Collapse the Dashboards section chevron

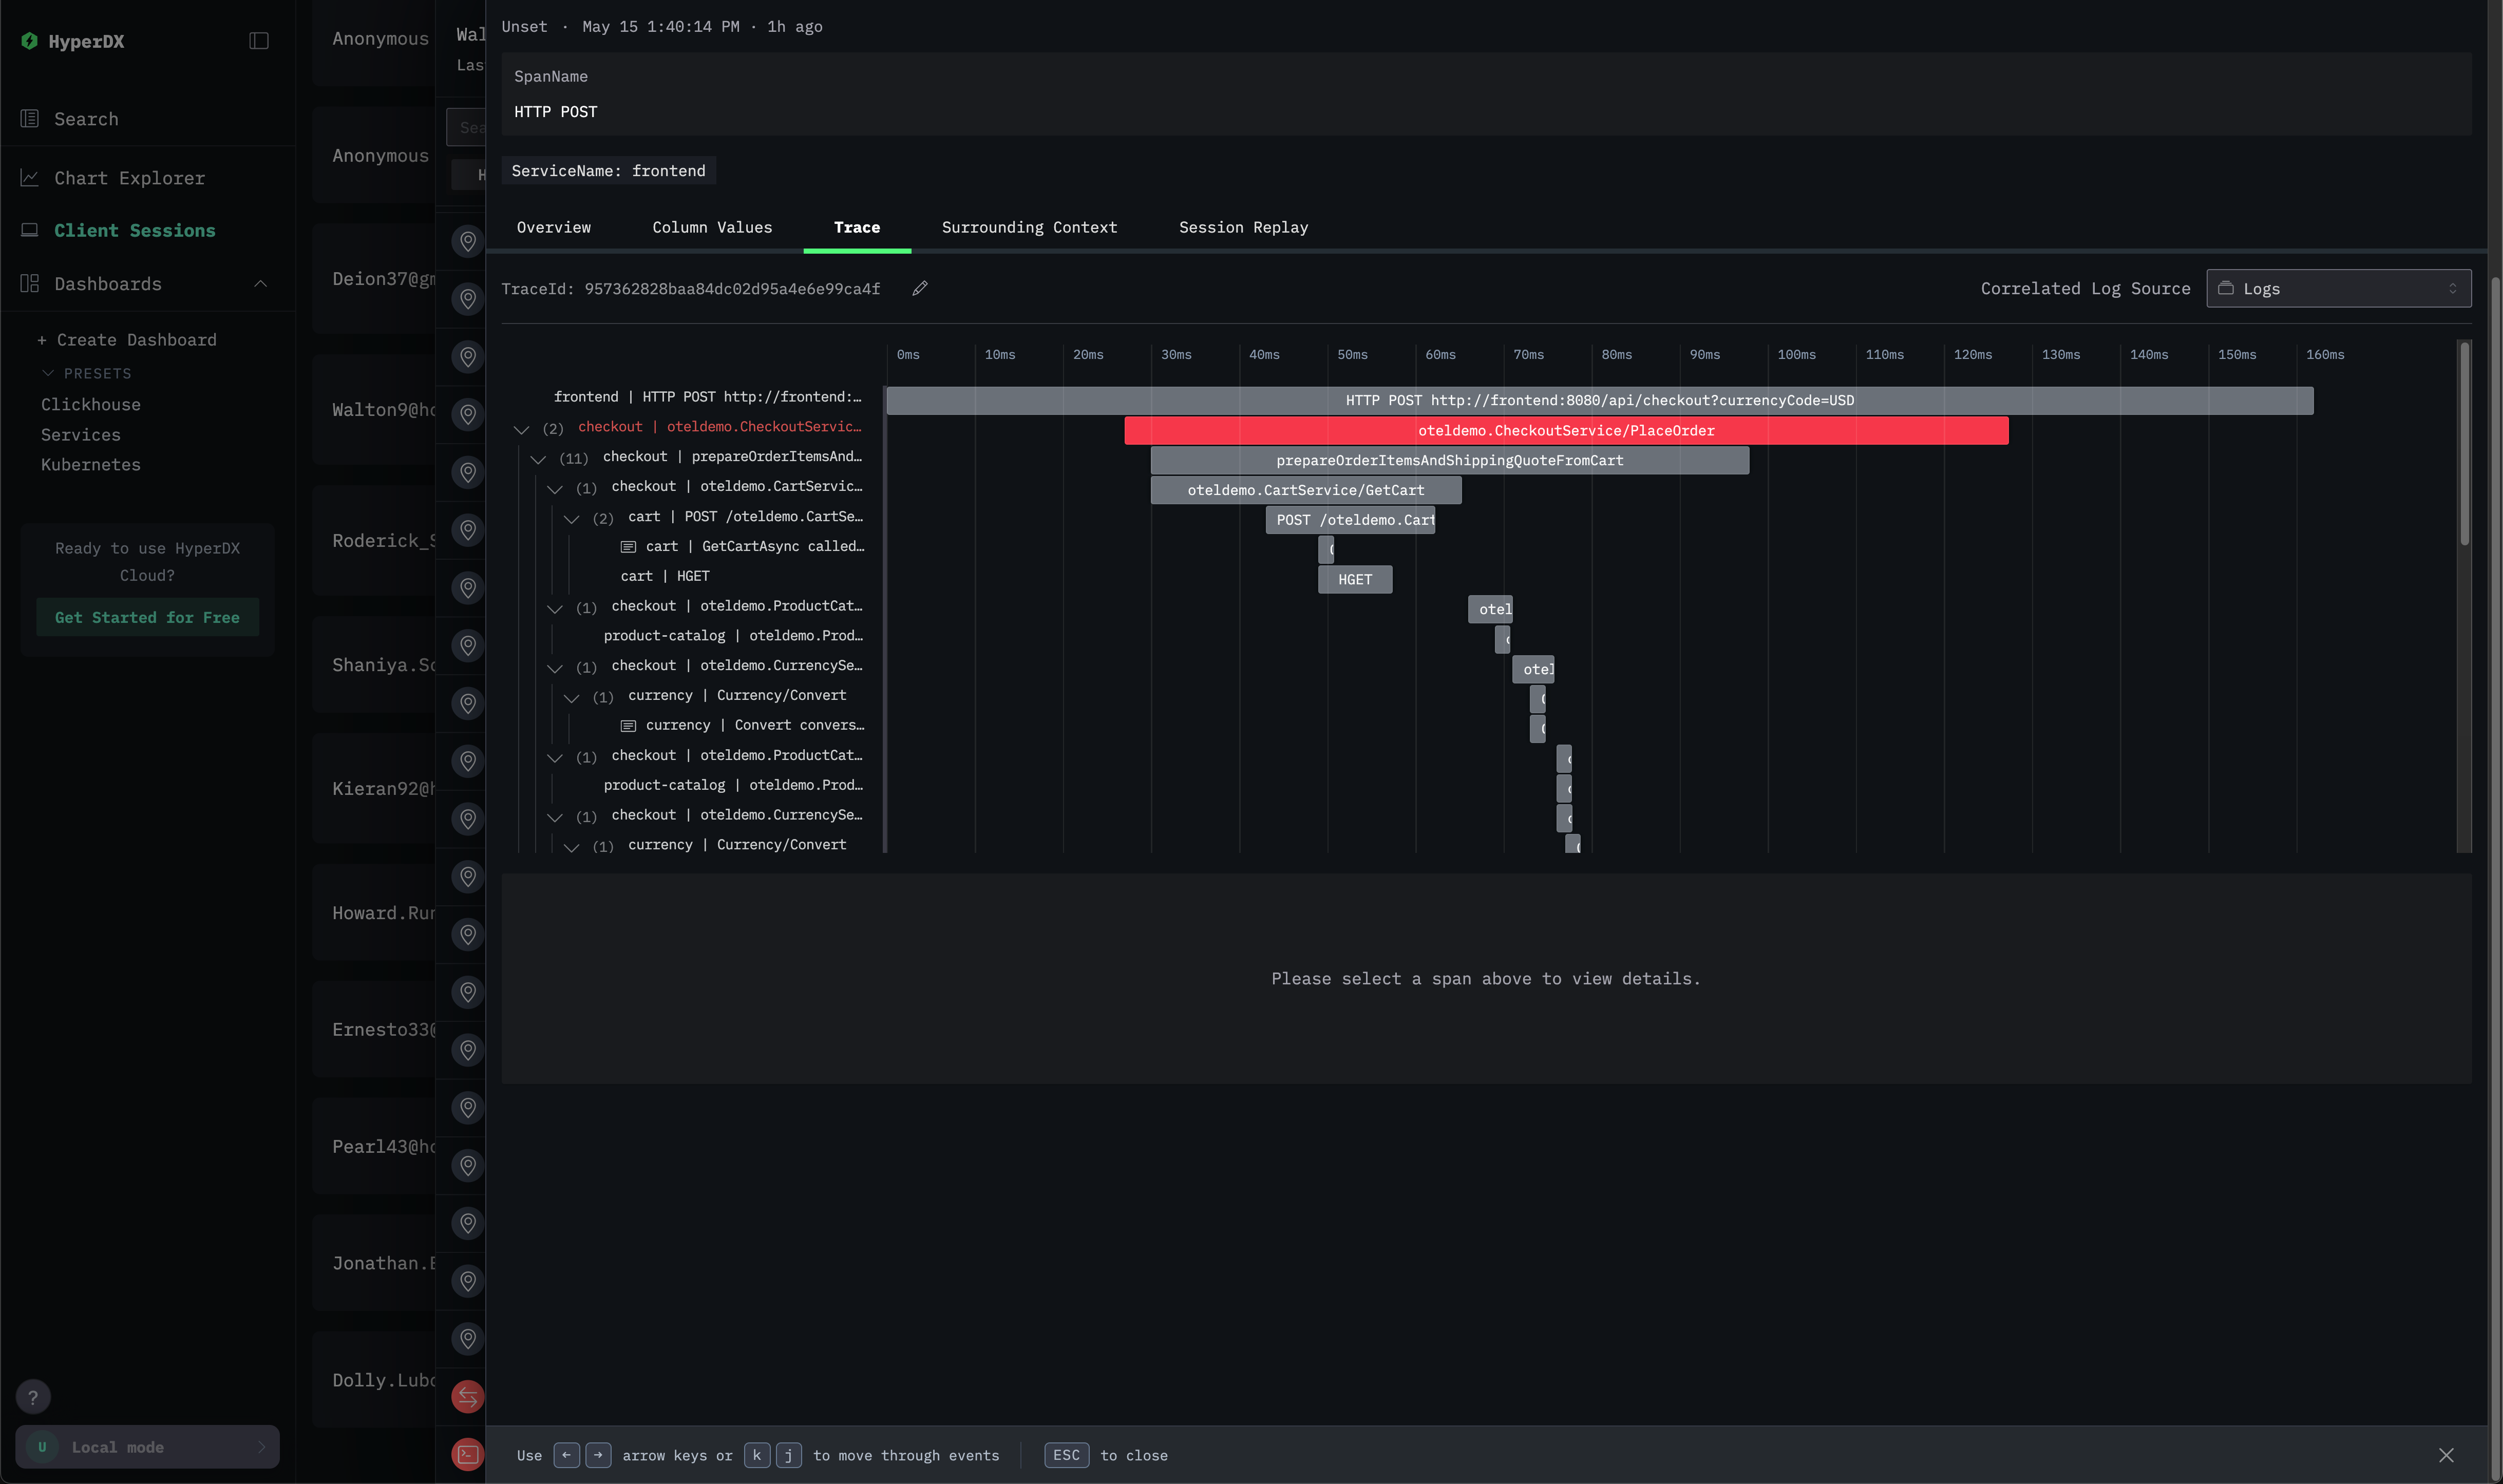click(x=261, y=284)
